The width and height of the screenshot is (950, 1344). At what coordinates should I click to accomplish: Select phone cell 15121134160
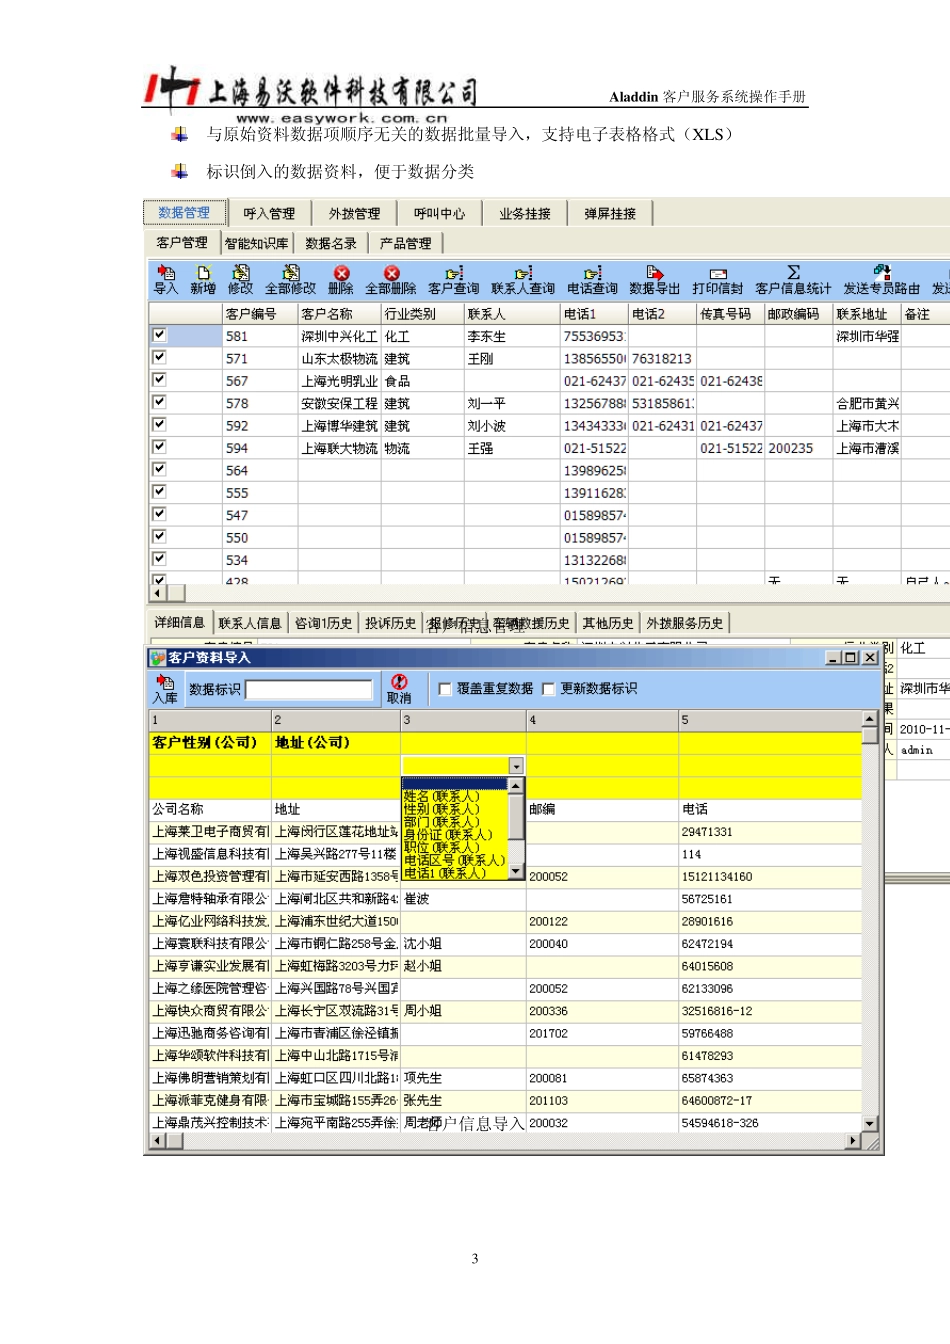tap(770, 877)
